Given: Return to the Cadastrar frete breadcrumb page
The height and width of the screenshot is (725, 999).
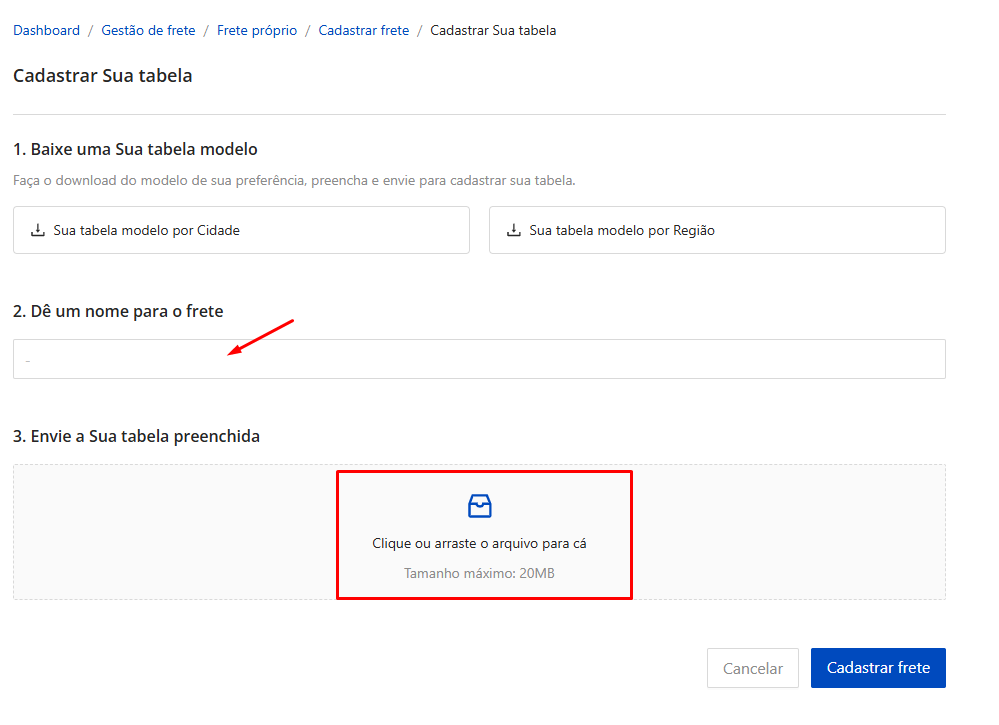Looking at the screenshot, I should coord(364,30).
